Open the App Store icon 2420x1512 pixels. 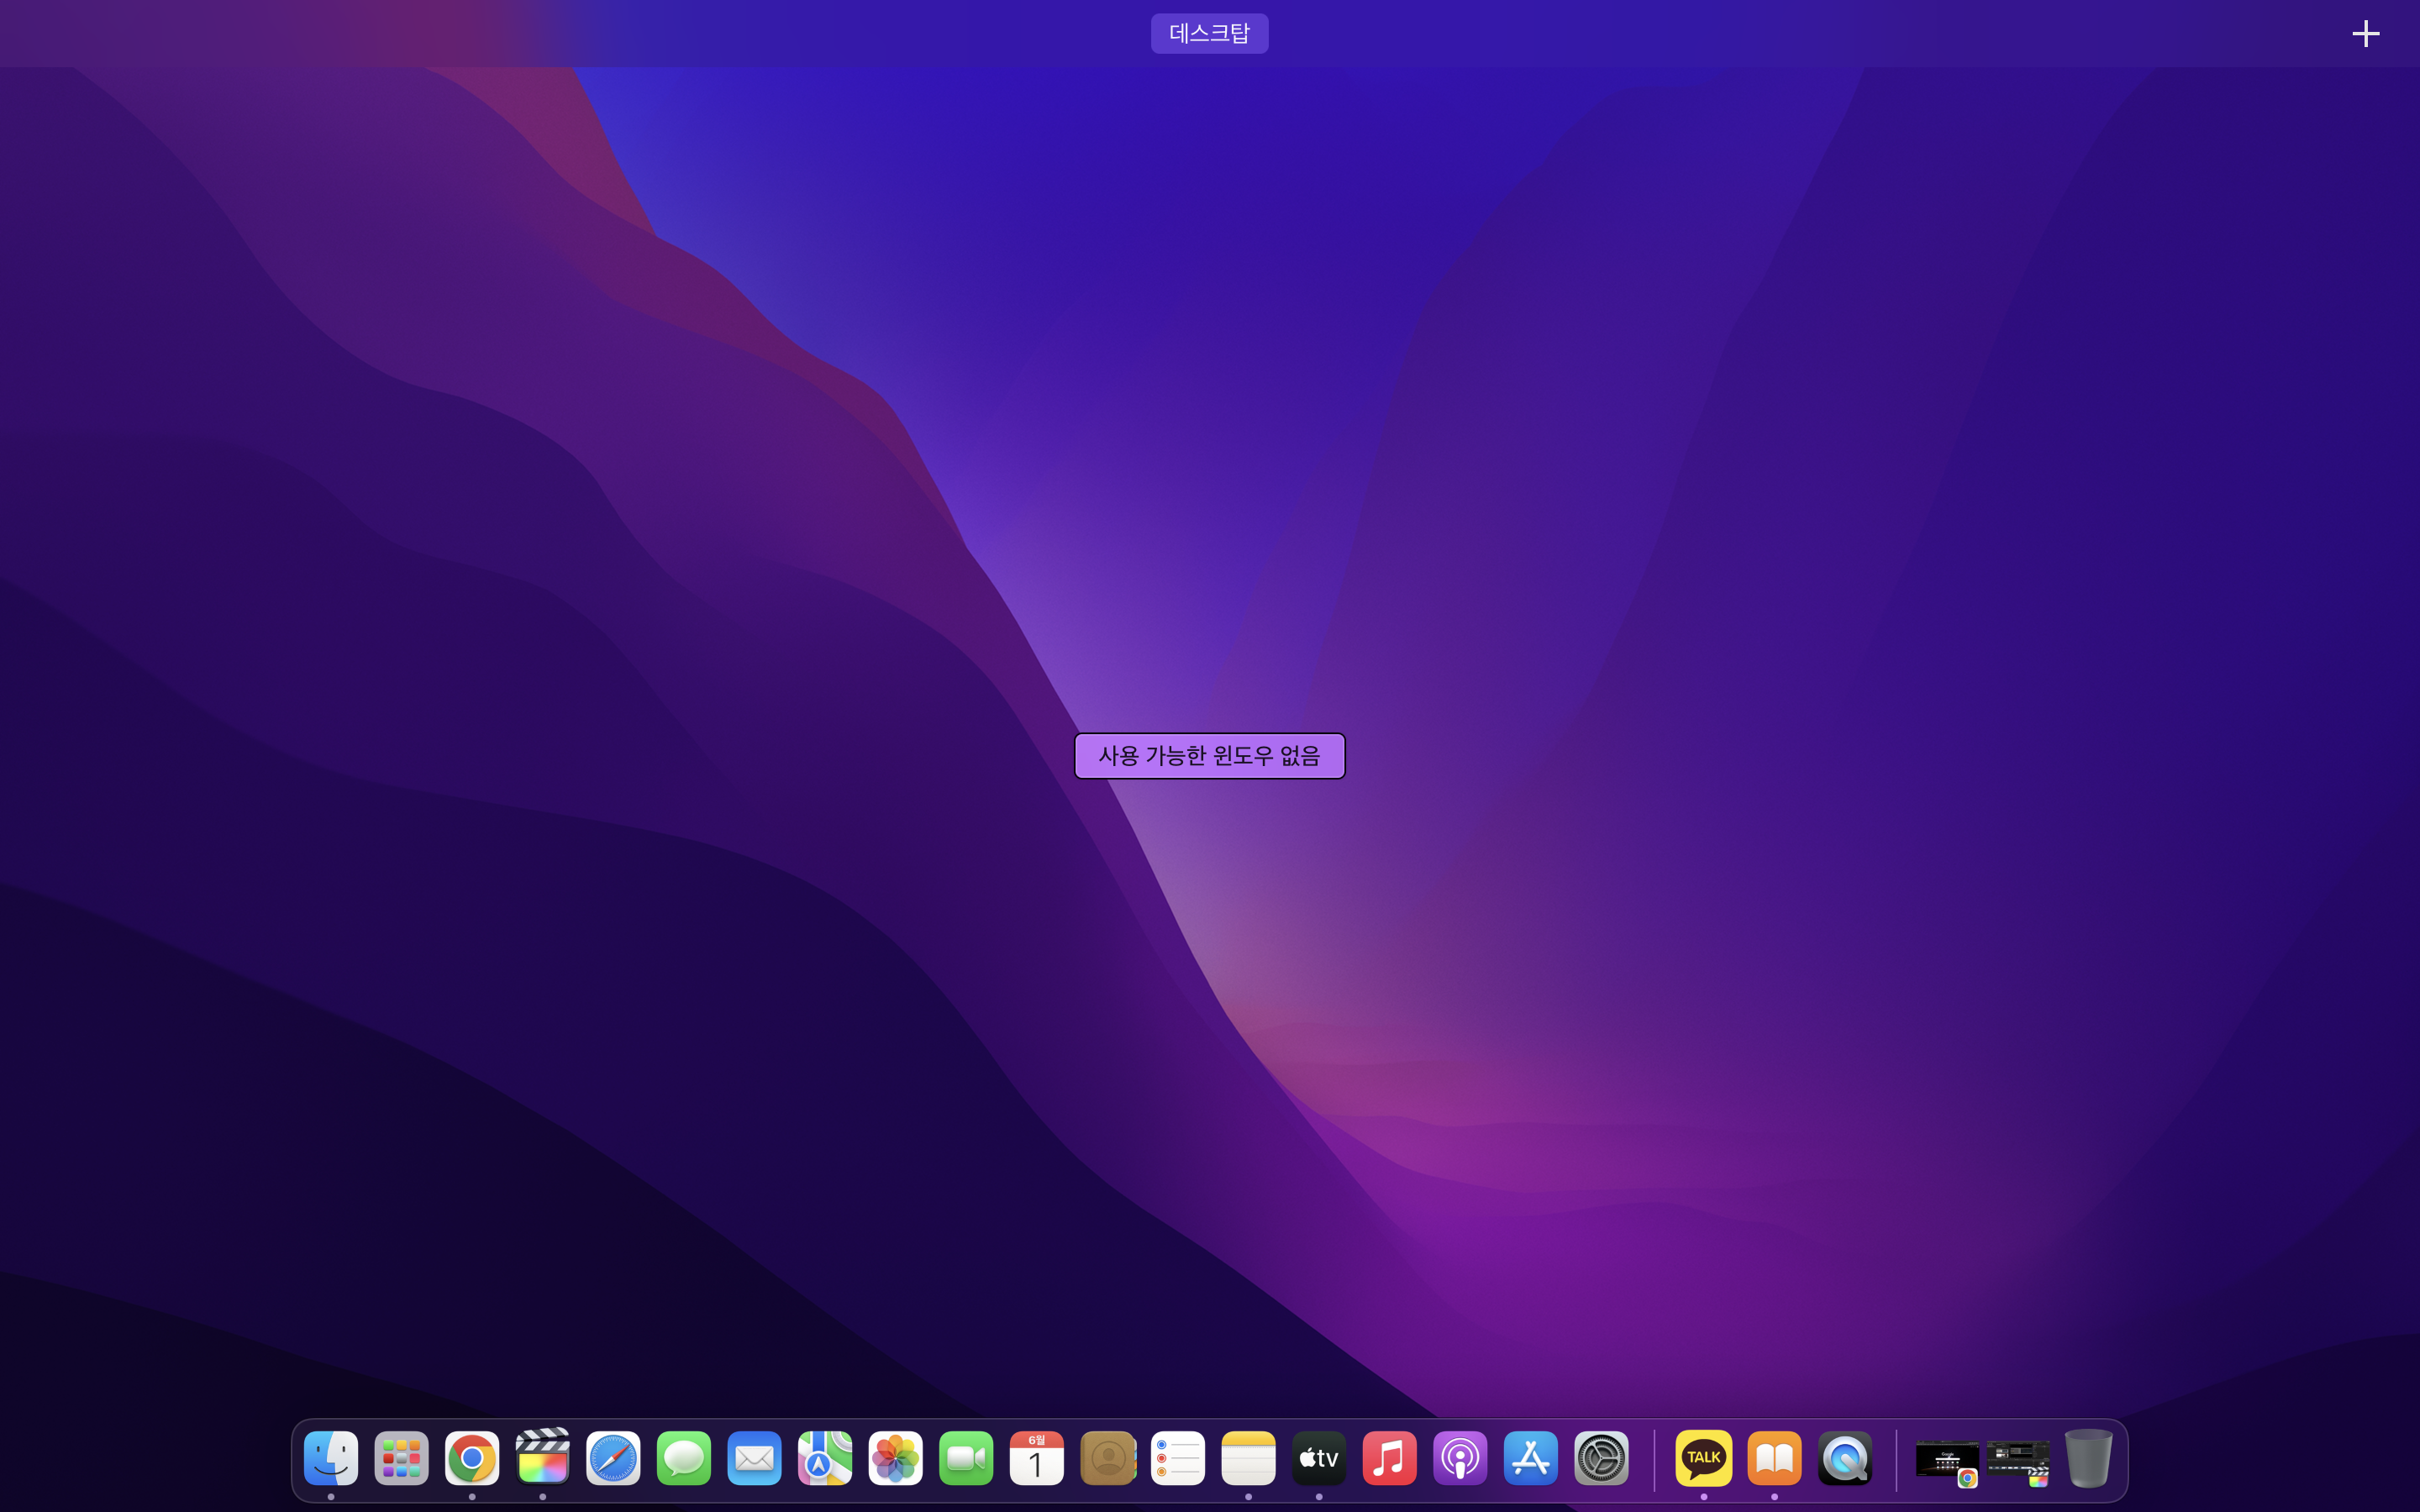point(1530,1458)
